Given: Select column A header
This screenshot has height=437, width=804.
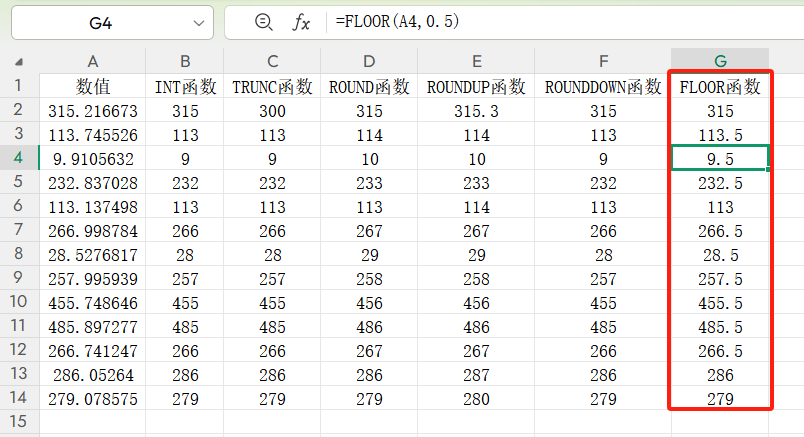Looking at the screenshot, I should pyautogui.click(x=92, y=61).
